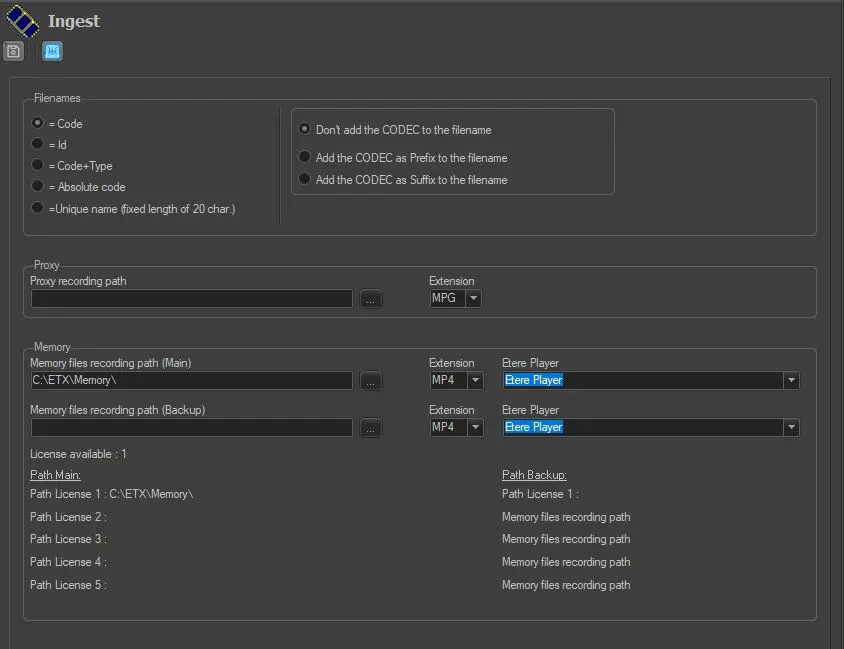Browse for the Main memory recording path

[x=371, y=381]
